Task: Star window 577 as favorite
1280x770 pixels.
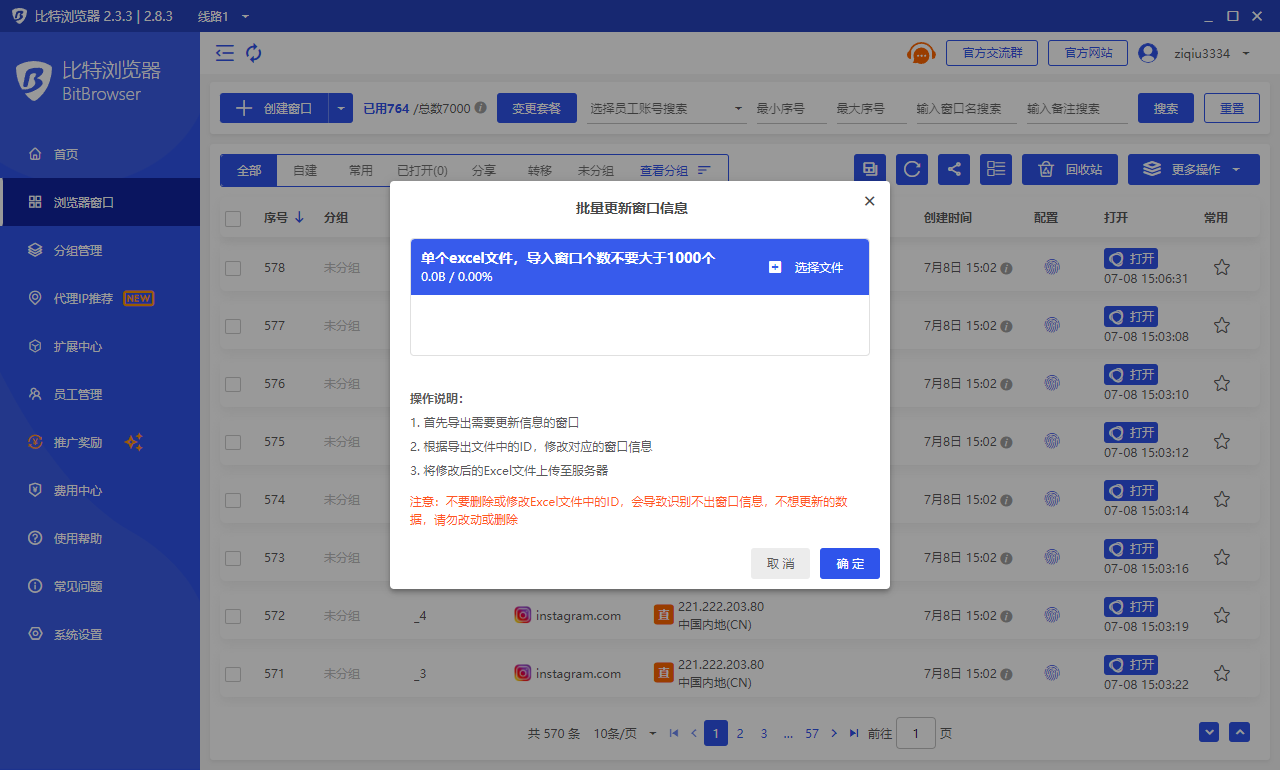Action: click(x=1221, y=326)
